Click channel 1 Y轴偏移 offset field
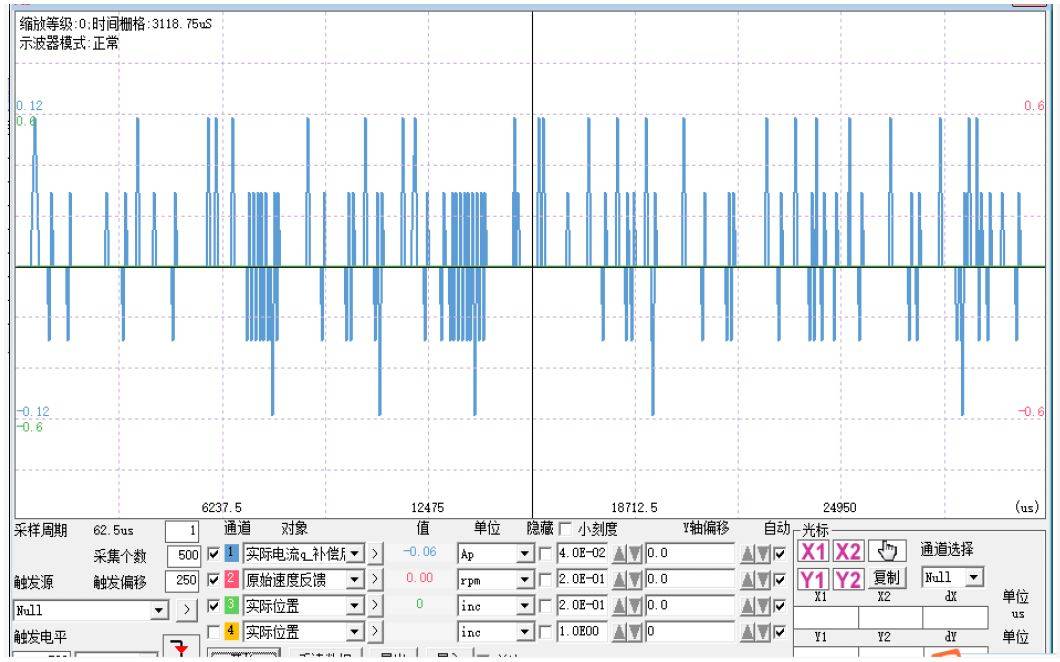This screenshot has width=1060, height=662. (x=690, y=552)
